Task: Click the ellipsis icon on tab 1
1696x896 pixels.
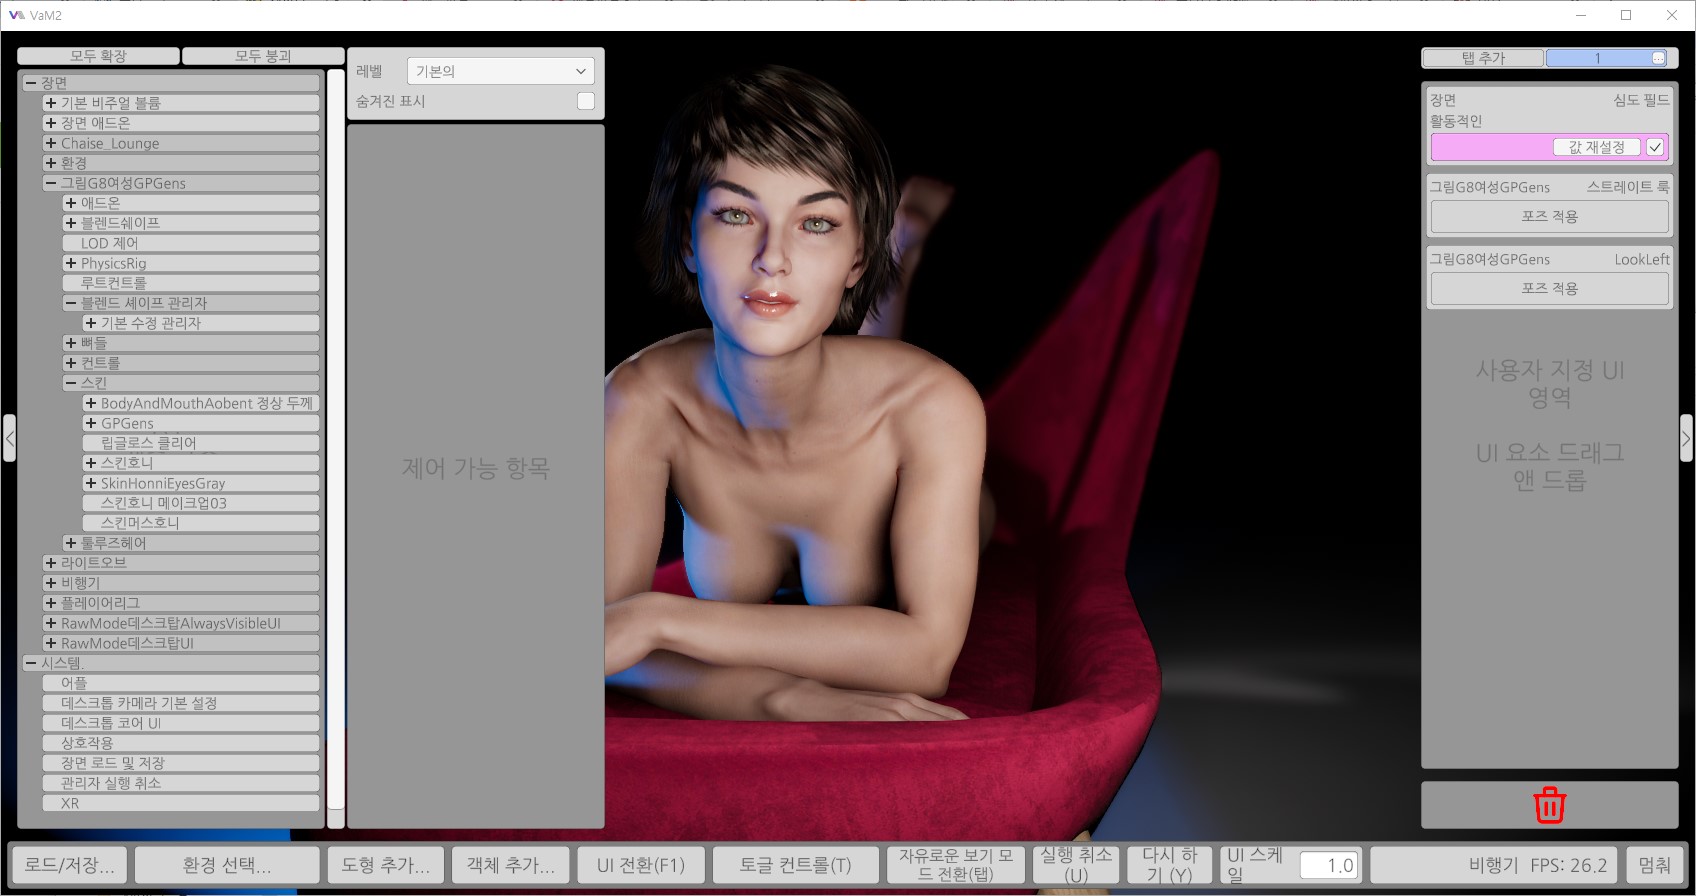Action: (x=1658, y=58)
